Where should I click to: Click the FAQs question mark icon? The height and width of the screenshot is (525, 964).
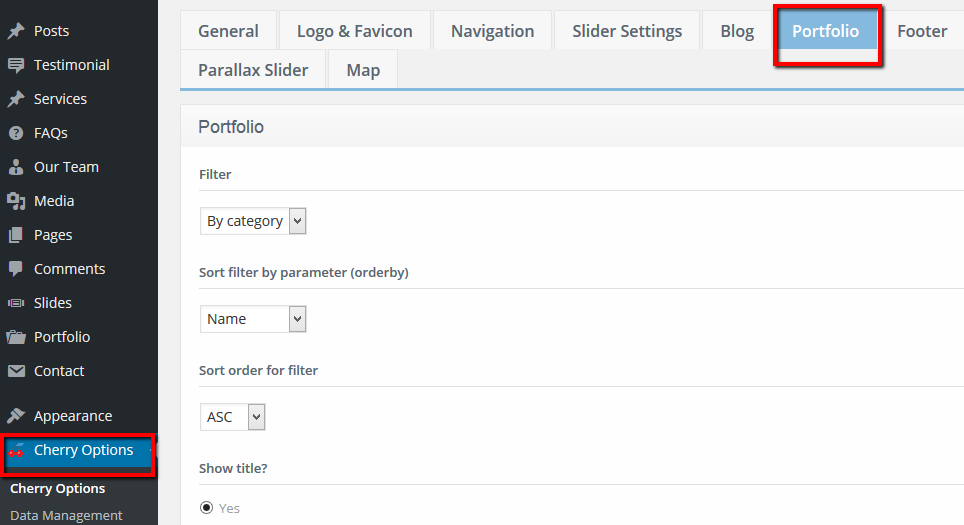click(16, 133)
